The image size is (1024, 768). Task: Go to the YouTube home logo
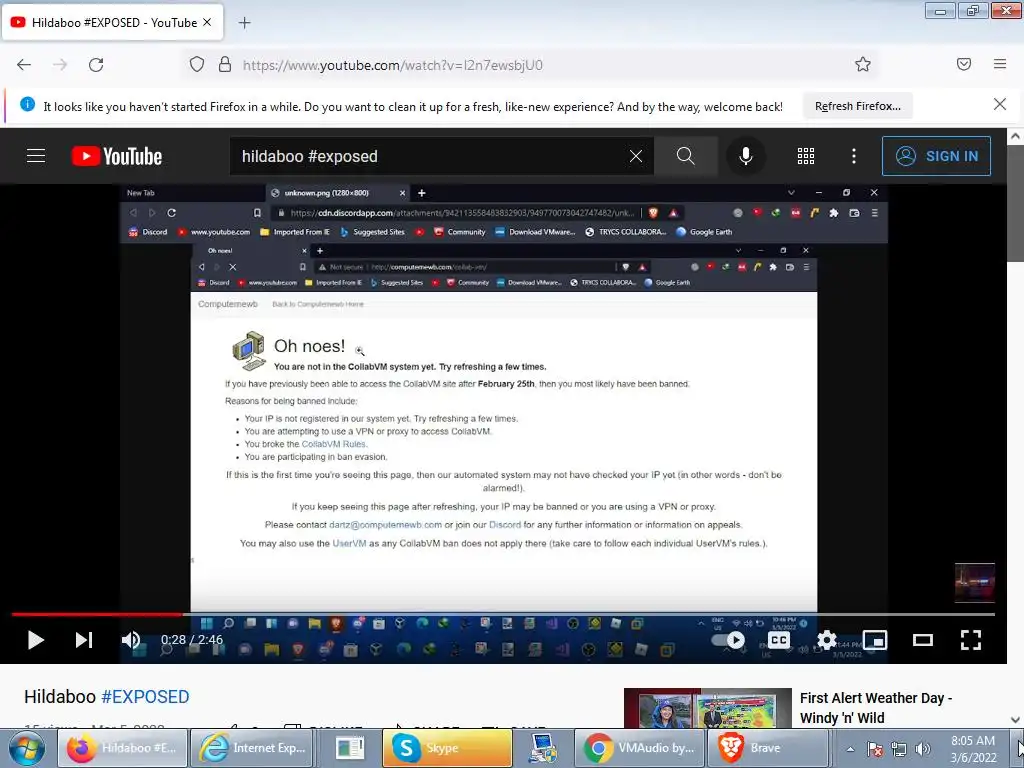pyautogui.click(x=117, y=156)
